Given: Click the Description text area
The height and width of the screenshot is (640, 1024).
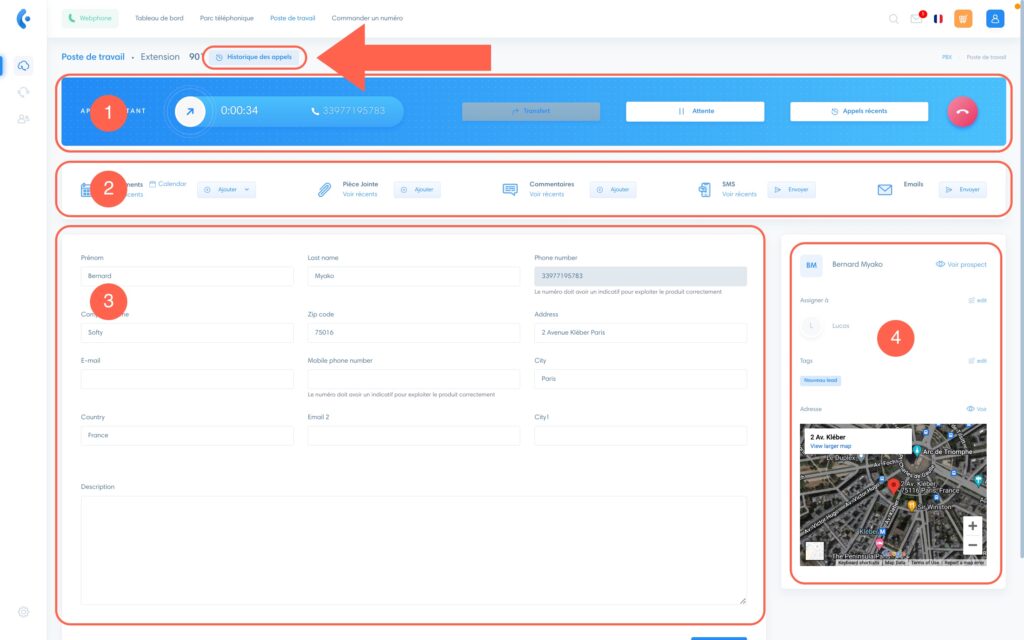Looking at the screenshot, I should [x=413, y=550].
